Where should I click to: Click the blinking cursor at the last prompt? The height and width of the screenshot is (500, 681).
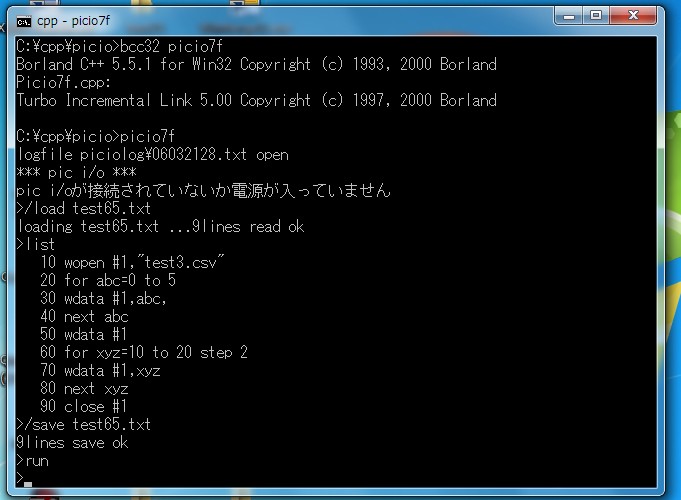coord(28,484)
